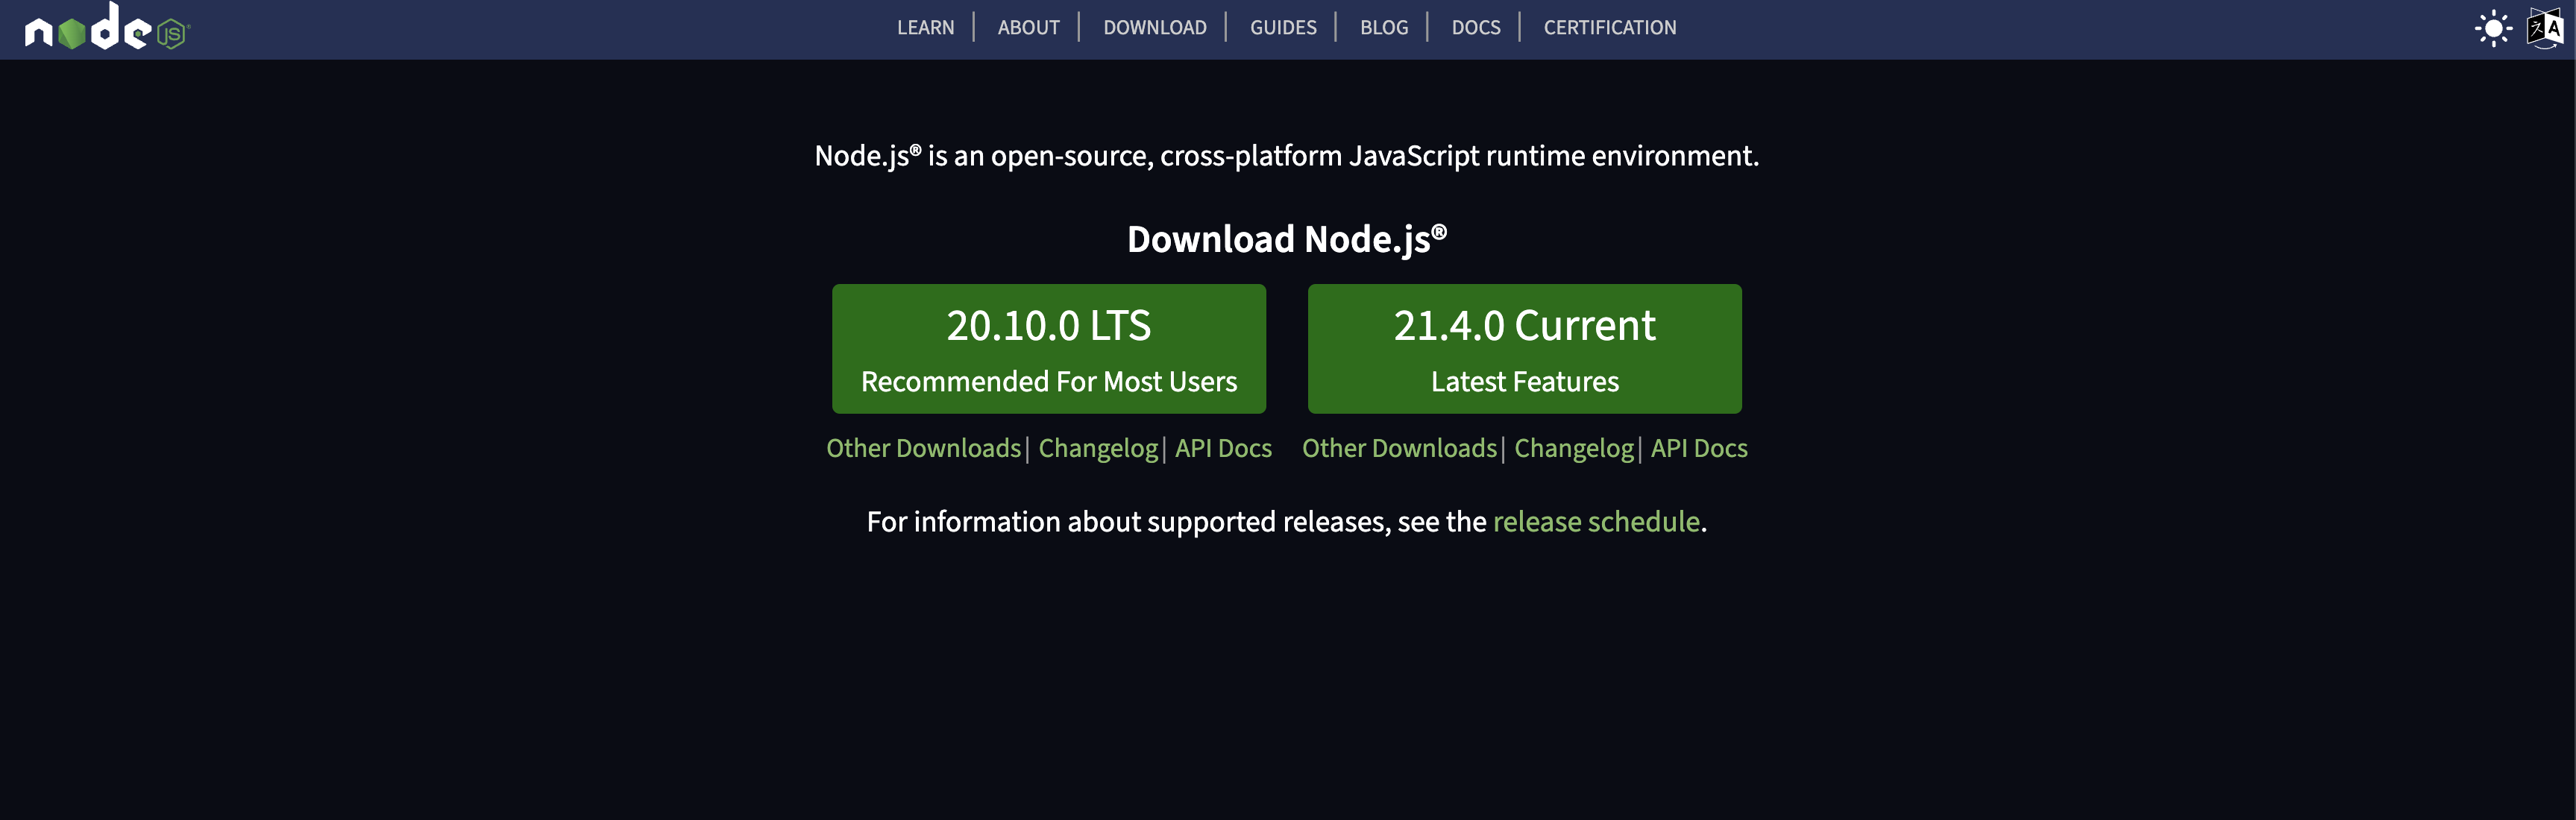
Task: Toggle the dark/light theme sun icon
Action: point(2493,28)
